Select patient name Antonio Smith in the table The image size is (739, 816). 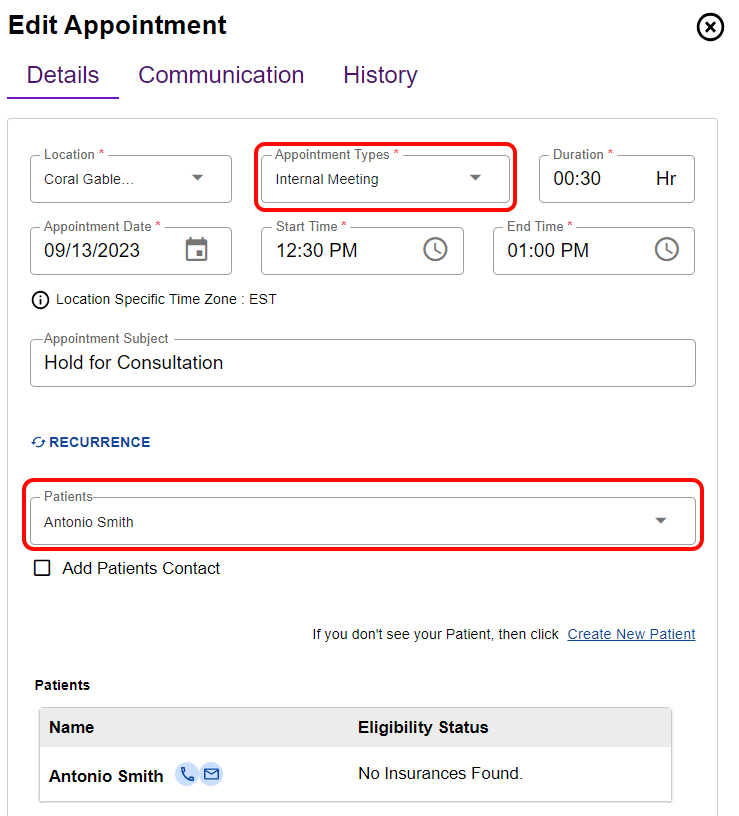click(106, 774)
